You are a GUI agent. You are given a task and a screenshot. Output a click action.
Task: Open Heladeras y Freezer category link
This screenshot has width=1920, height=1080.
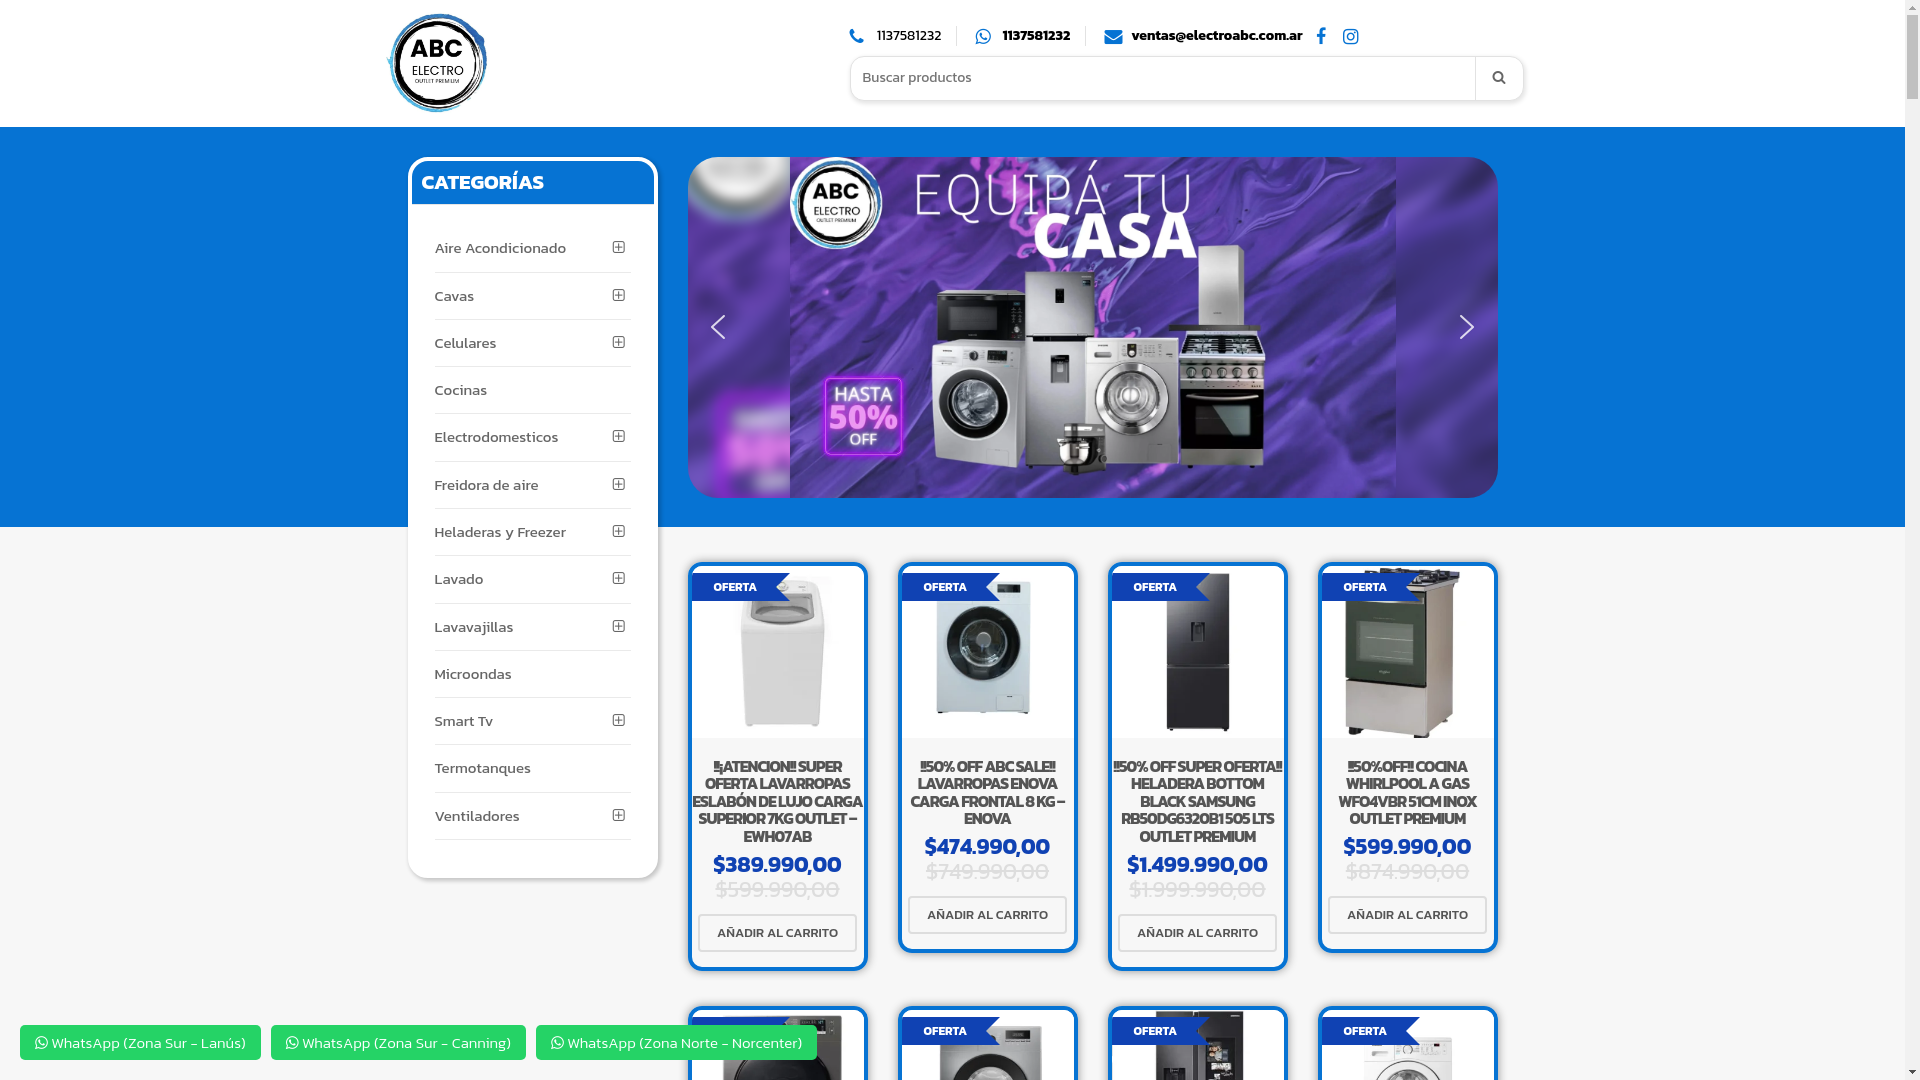click(x=500, y=532)
